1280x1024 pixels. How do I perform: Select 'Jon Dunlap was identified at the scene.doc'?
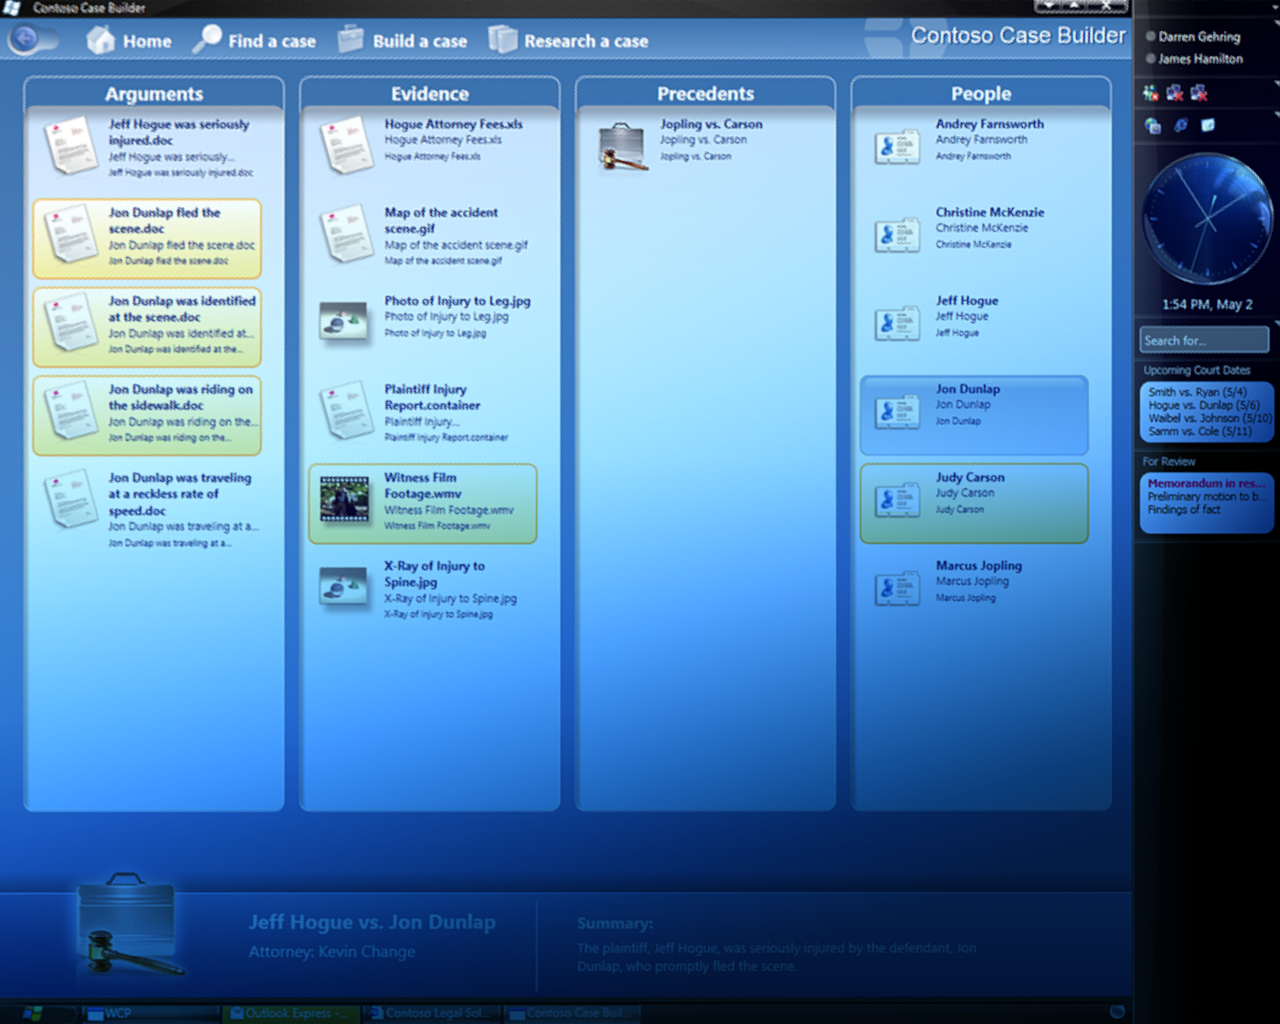pos(148,326)
